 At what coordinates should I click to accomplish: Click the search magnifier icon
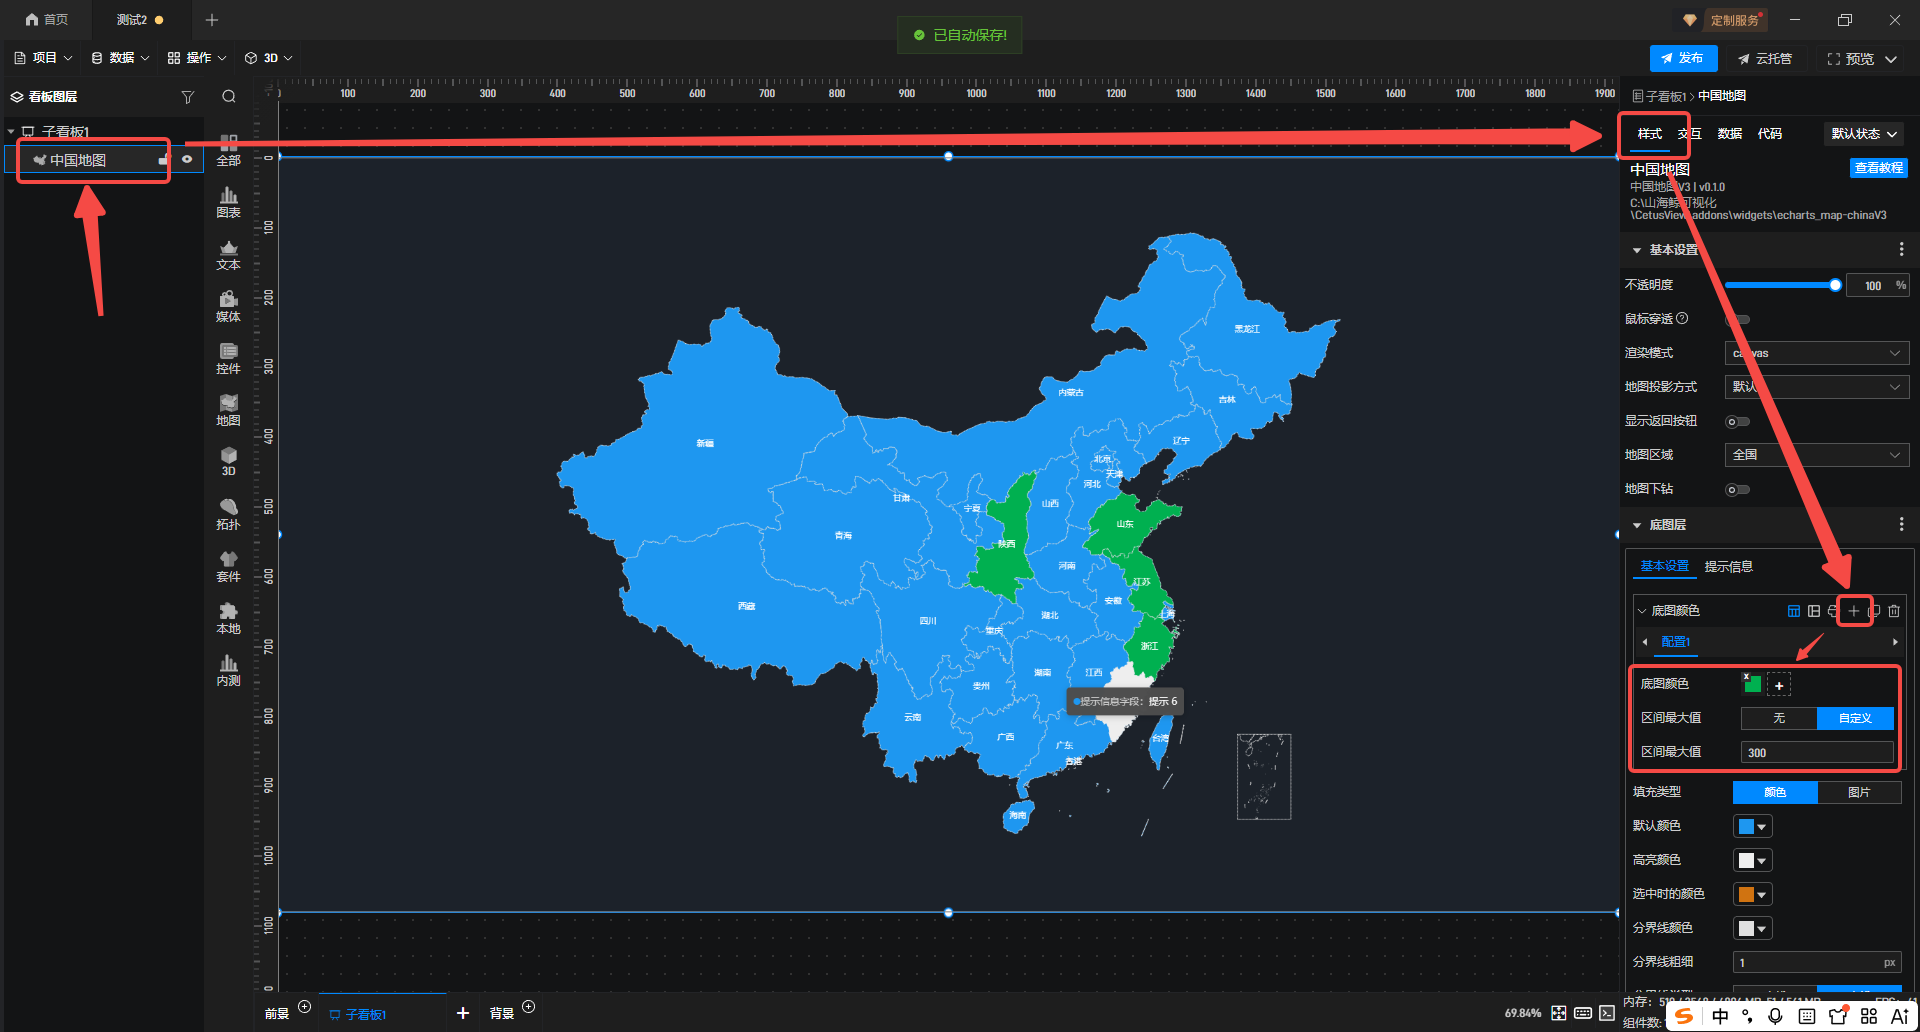(229, 97)
